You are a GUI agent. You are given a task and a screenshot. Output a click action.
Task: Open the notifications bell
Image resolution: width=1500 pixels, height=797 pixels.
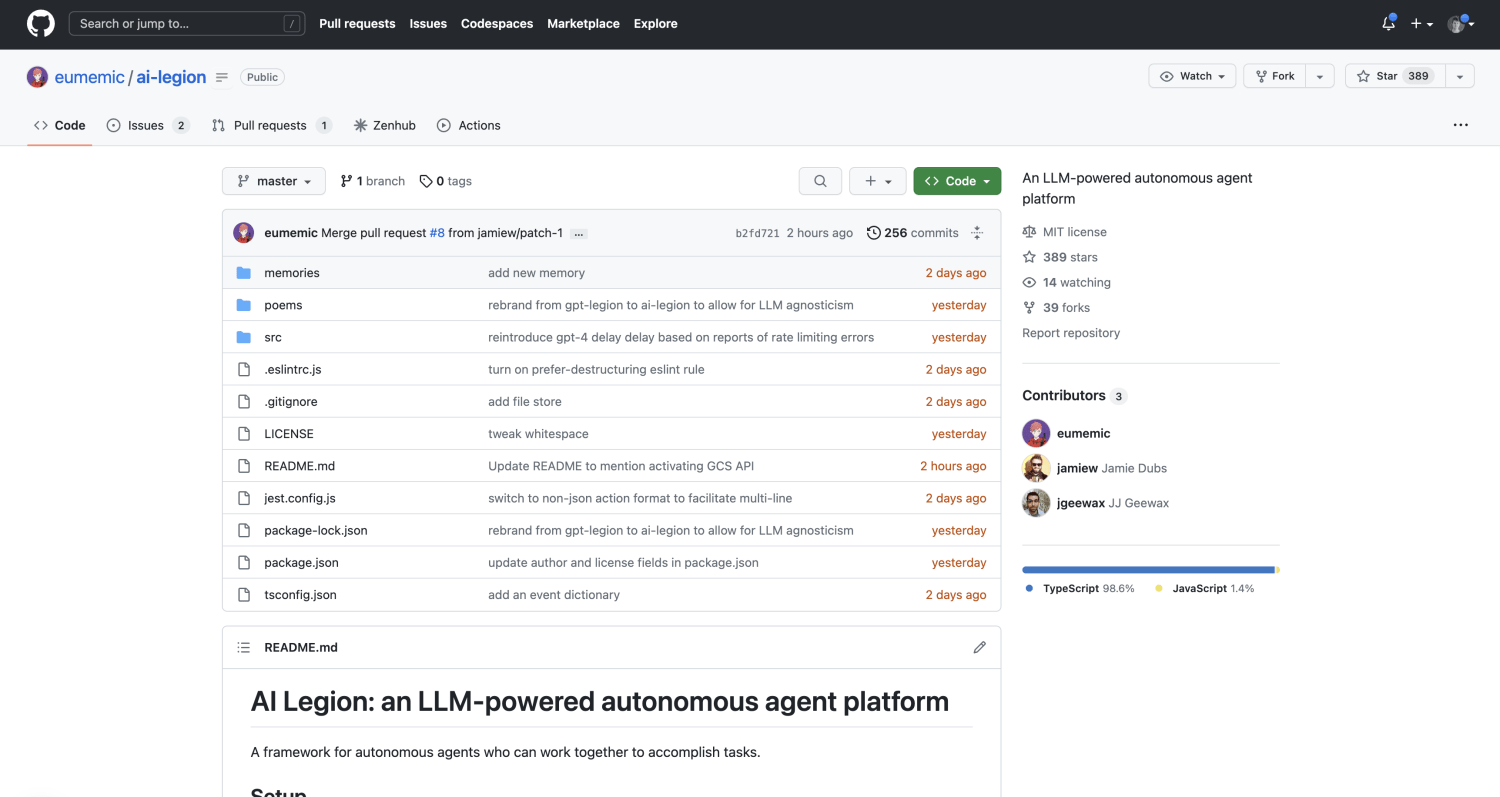1388,24
